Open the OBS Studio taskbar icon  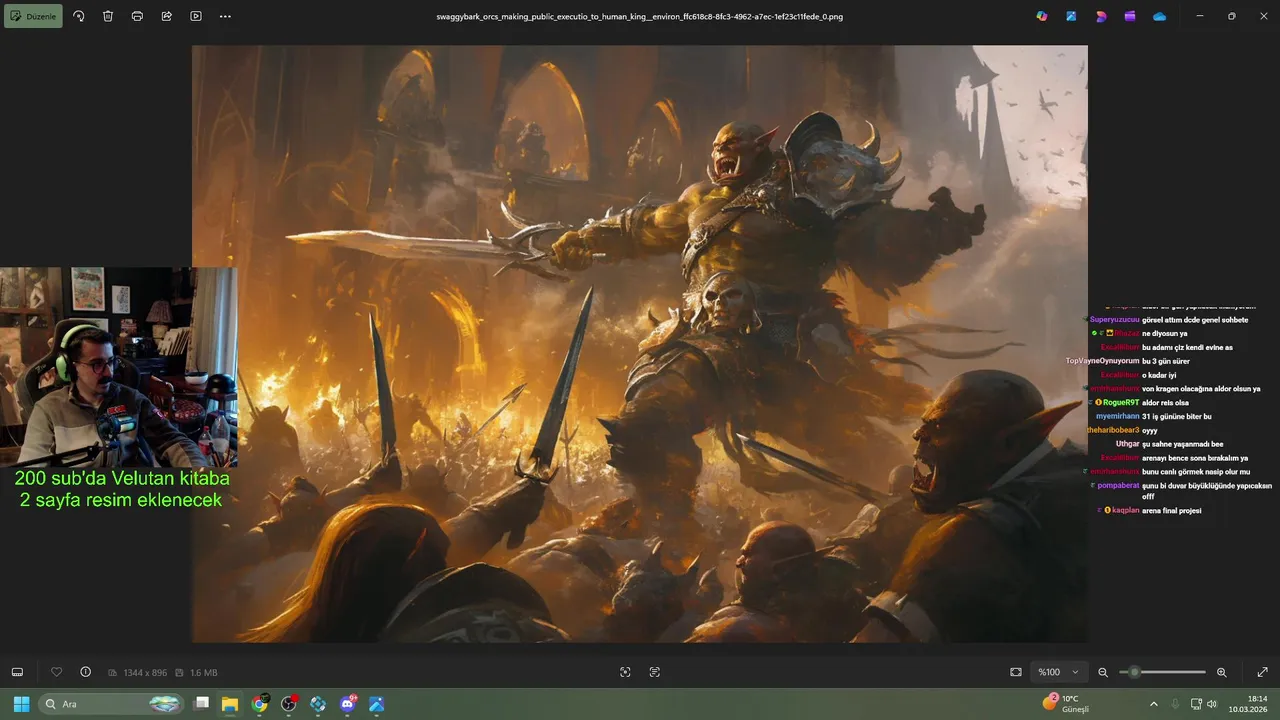click(289, 704)
